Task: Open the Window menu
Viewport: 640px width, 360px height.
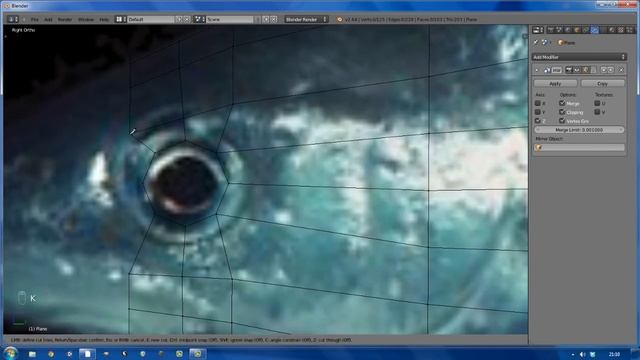Action: coord(86,19)
